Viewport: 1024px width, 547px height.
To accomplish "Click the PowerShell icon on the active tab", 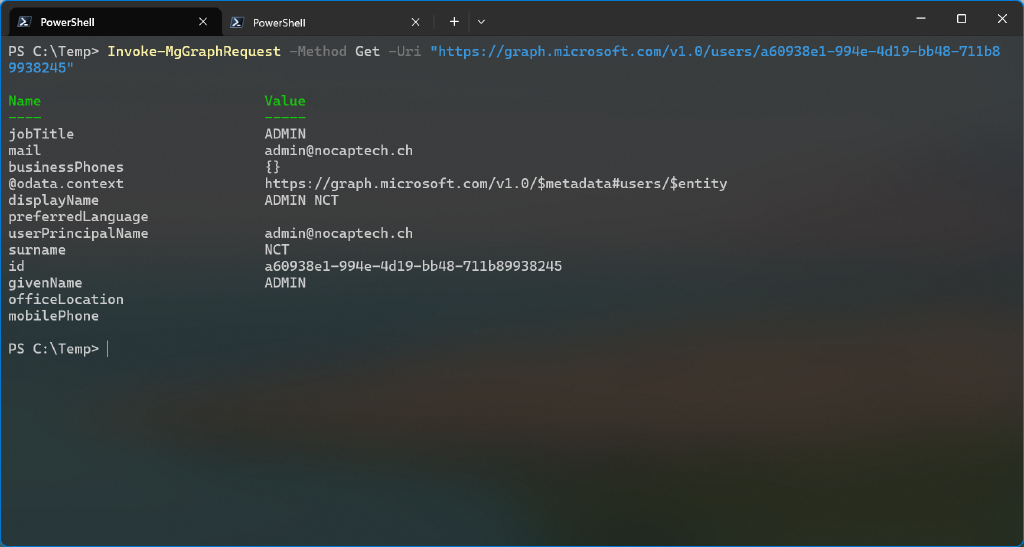I will [23, 22].
